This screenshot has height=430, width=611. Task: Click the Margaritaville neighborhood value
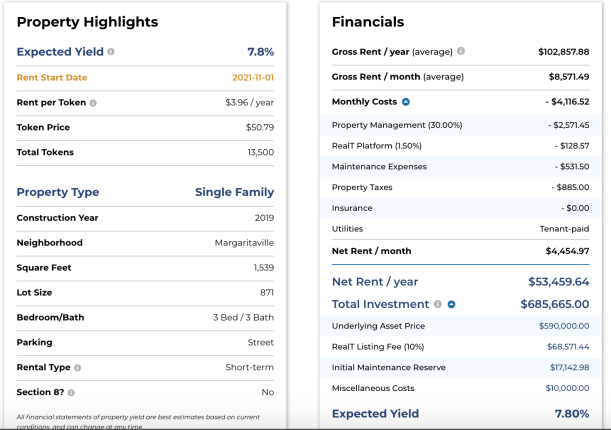click(244, 243)
